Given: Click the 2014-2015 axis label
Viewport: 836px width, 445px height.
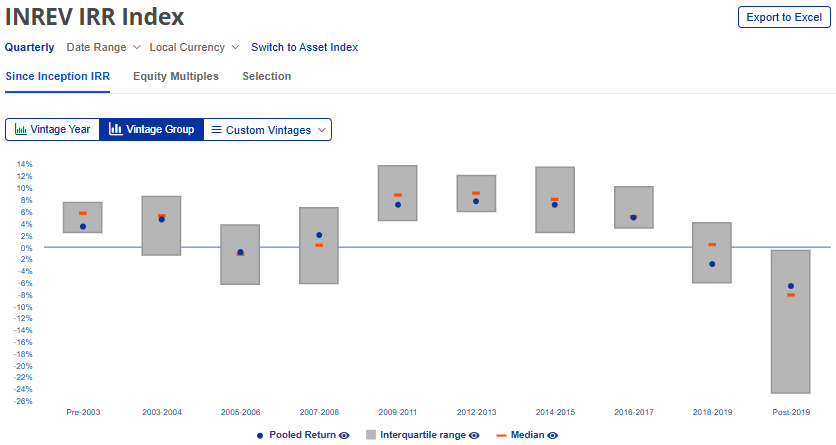Looking at the screenshot, I should pos(555,412).
